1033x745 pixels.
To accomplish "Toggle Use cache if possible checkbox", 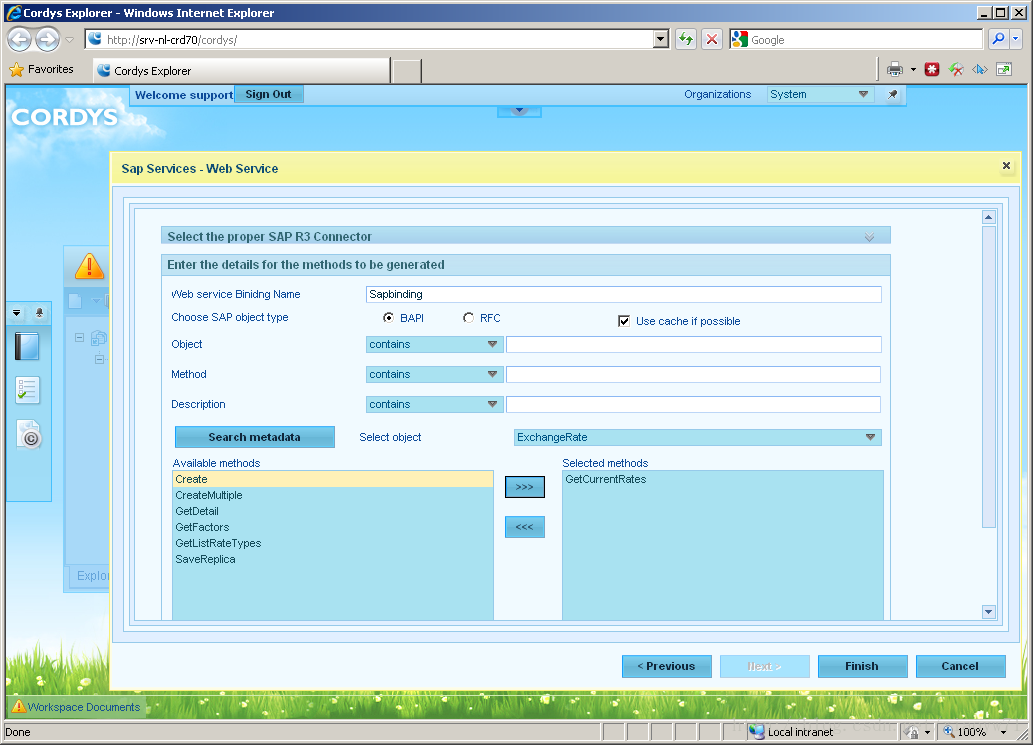I will point(623,321).
